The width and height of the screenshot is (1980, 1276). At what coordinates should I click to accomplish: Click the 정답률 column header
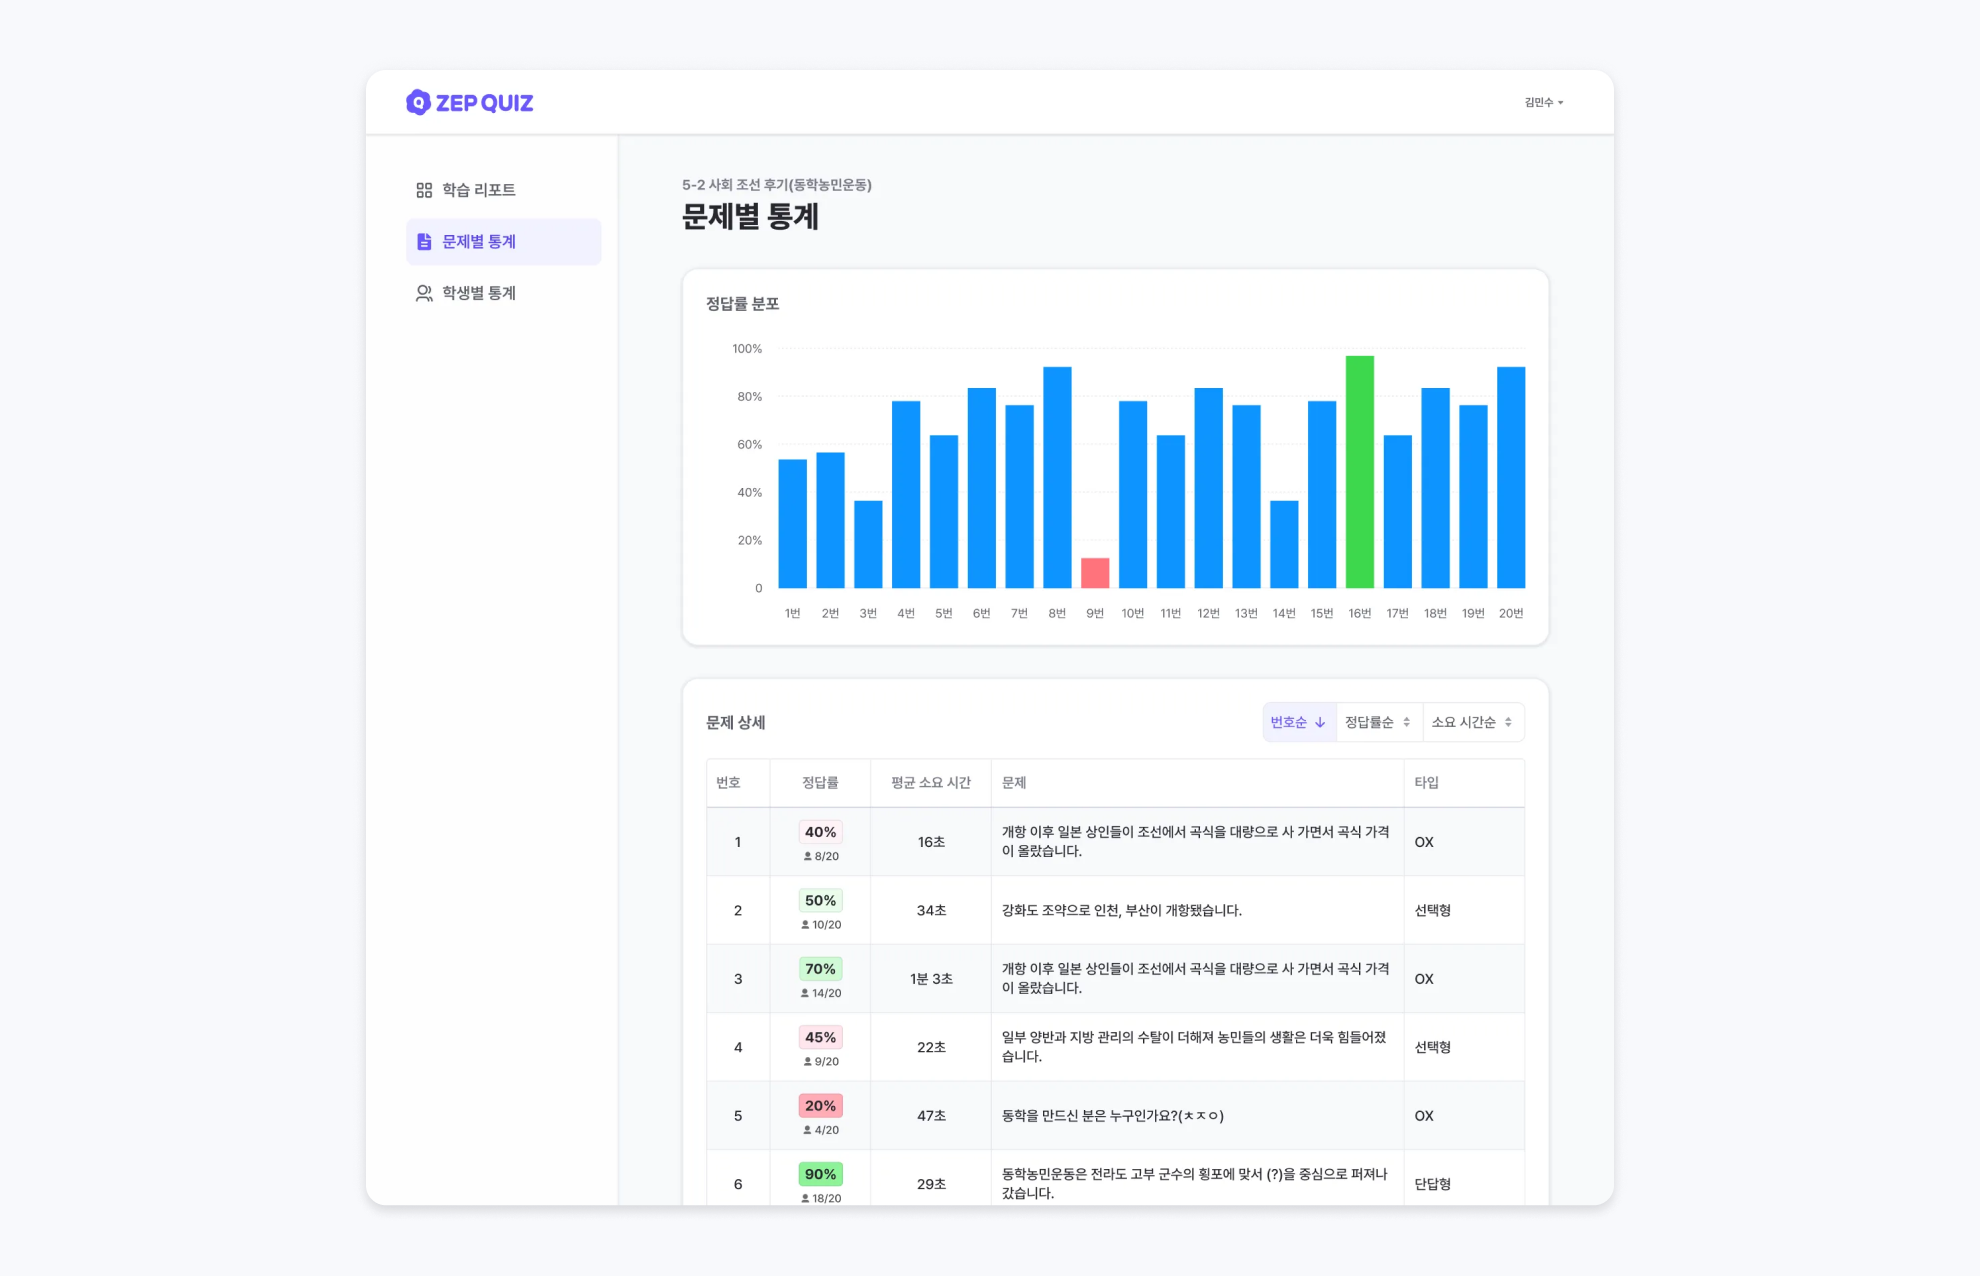820,783
